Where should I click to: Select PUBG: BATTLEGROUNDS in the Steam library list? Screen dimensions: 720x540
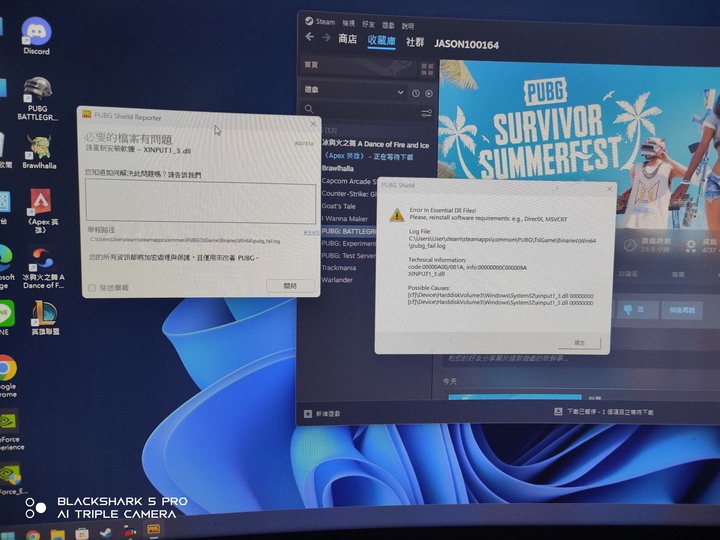pos(349,231)
